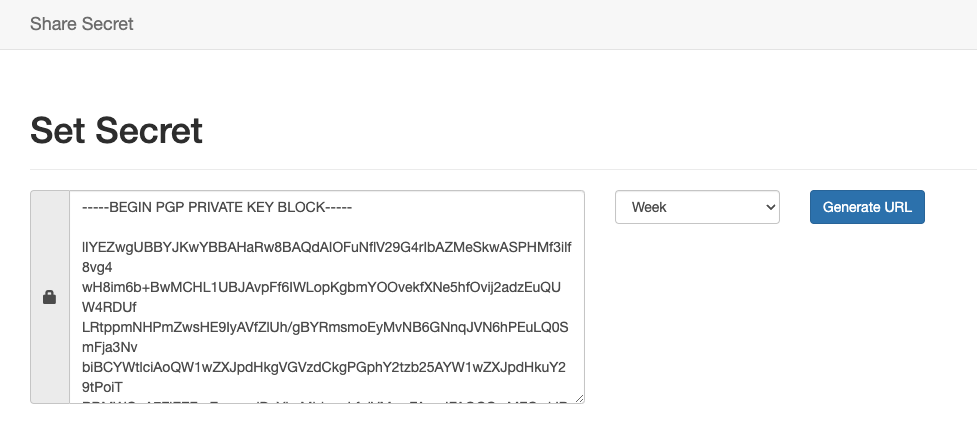Open the Week expiration dropdown

pos(696,207)
